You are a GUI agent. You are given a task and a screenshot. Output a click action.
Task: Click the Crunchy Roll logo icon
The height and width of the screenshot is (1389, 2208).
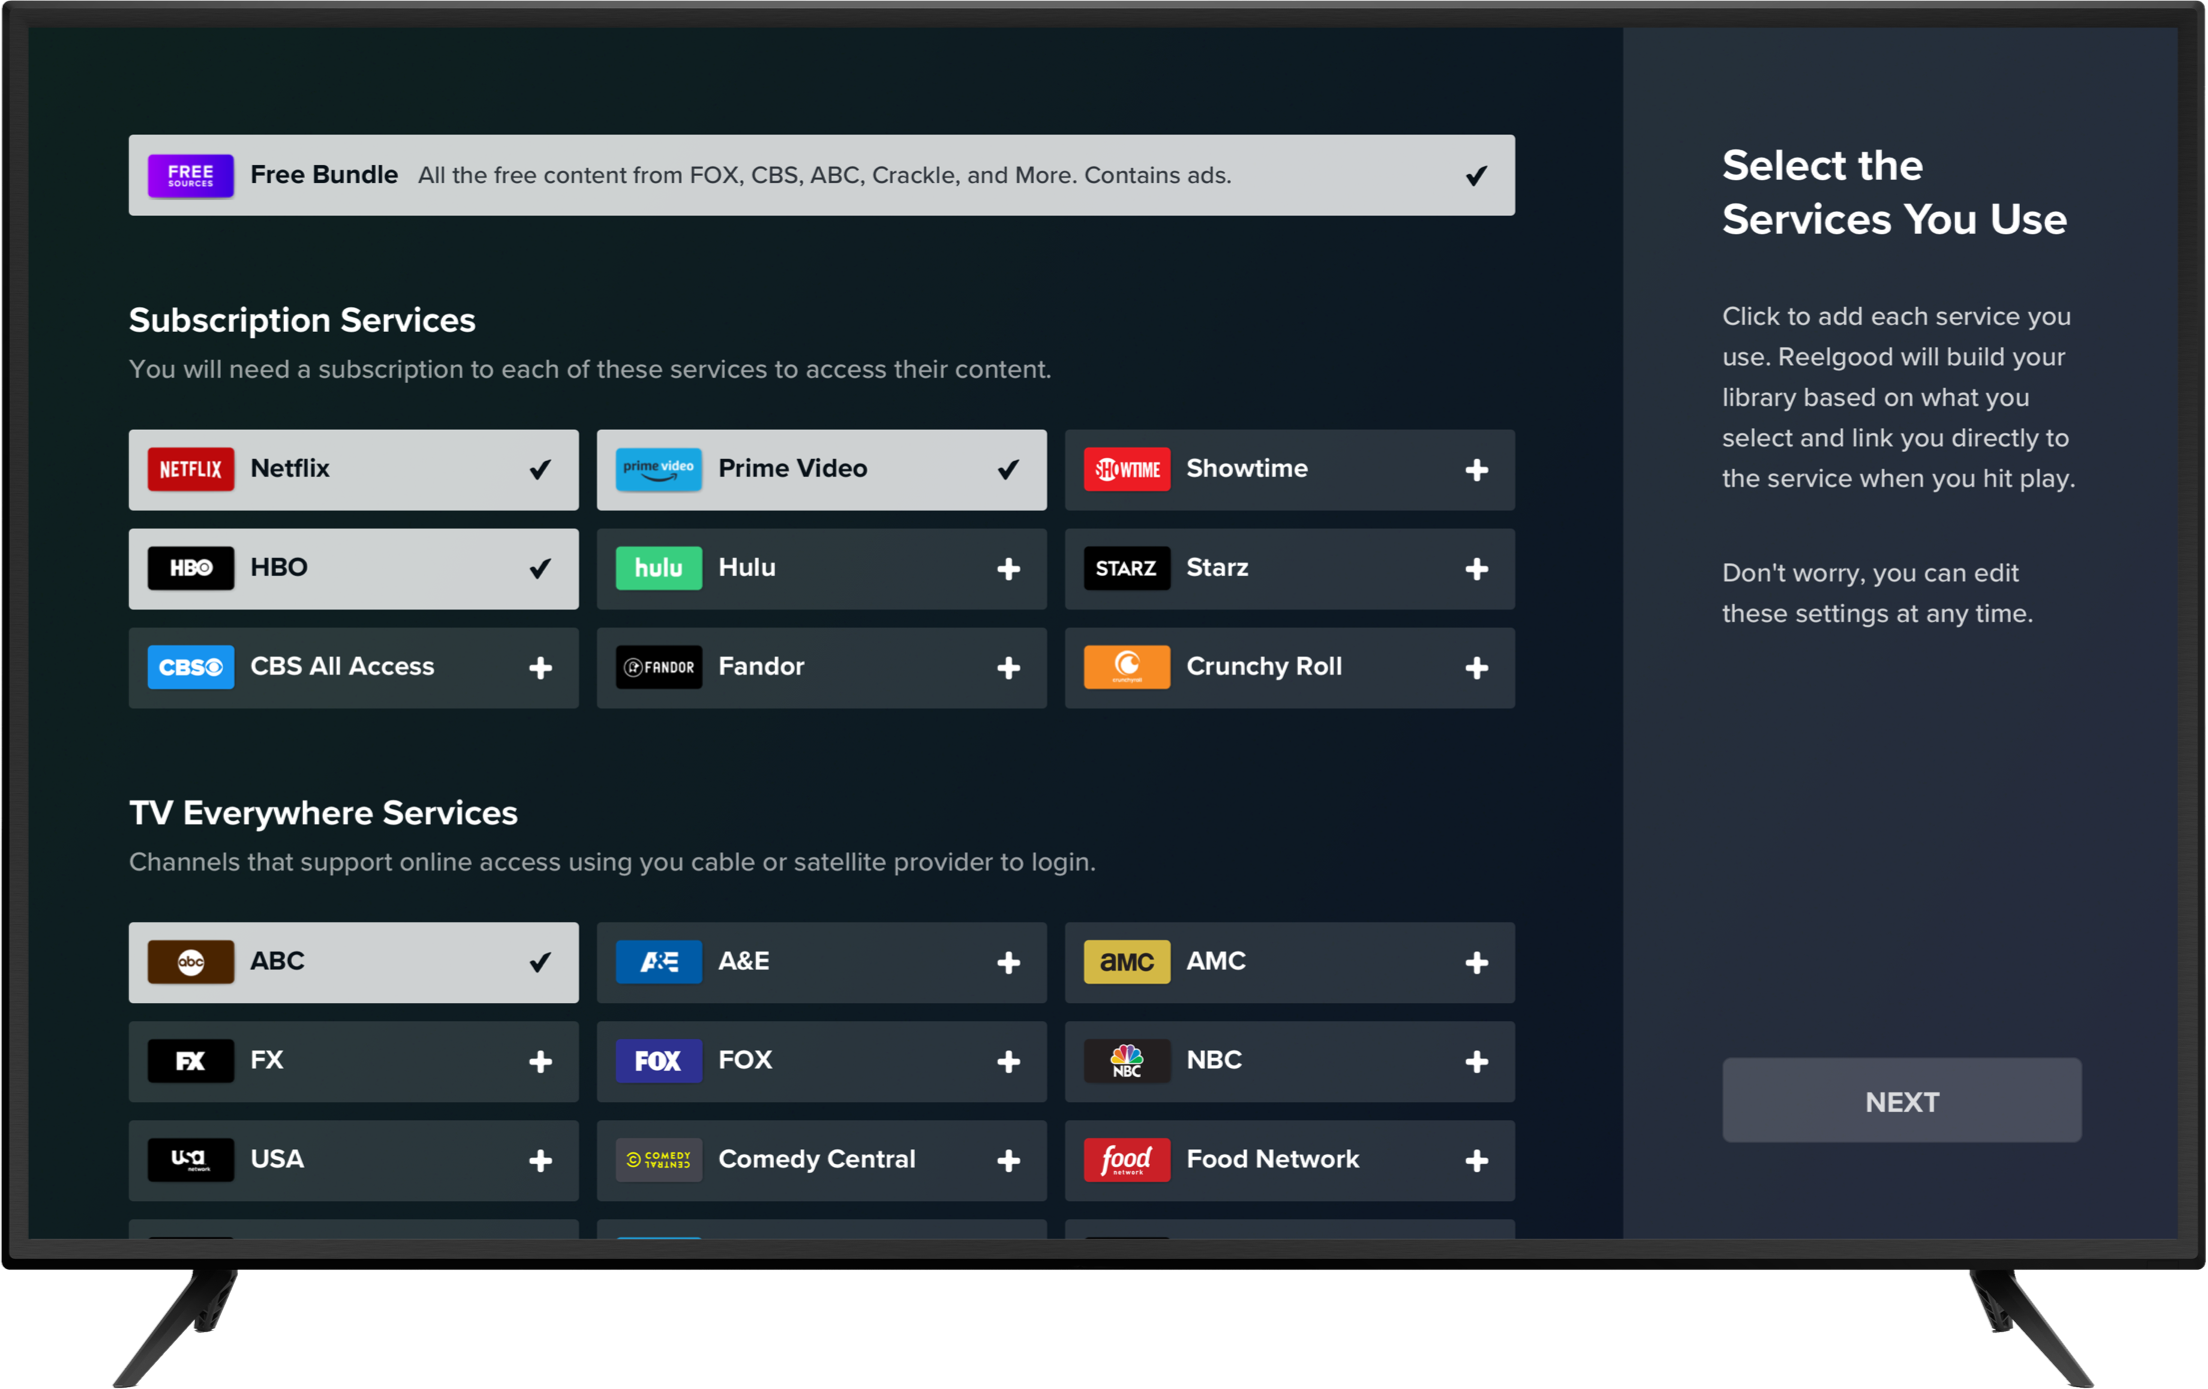[x=1126, y=667]
